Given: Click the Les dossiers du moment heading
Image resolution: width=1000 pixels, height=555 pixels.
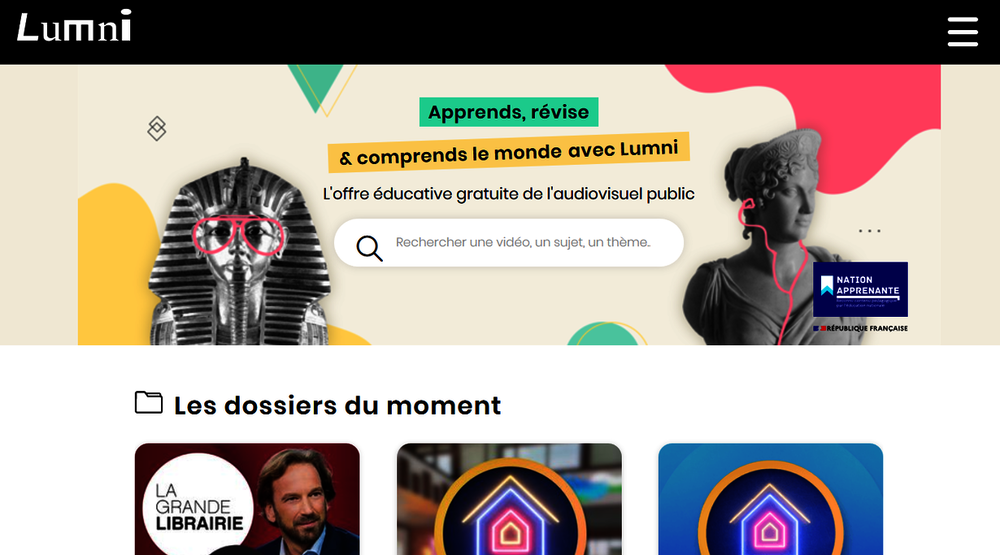Looking at the screenshot, I should point(337,406).
